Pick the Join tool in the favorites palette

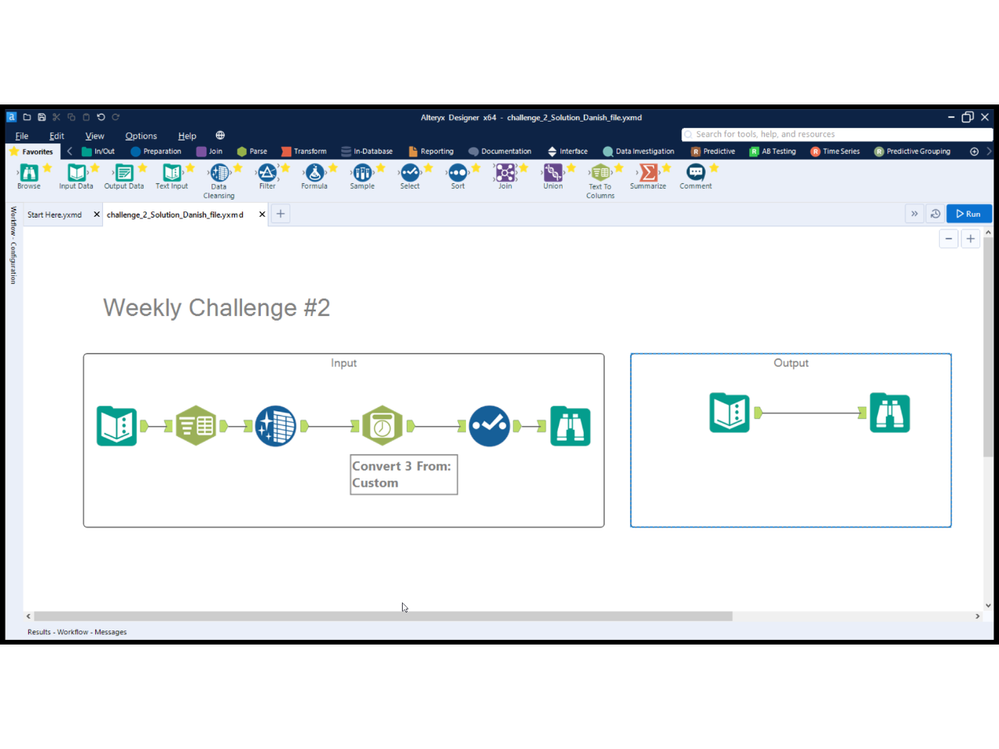pos(505,176)
